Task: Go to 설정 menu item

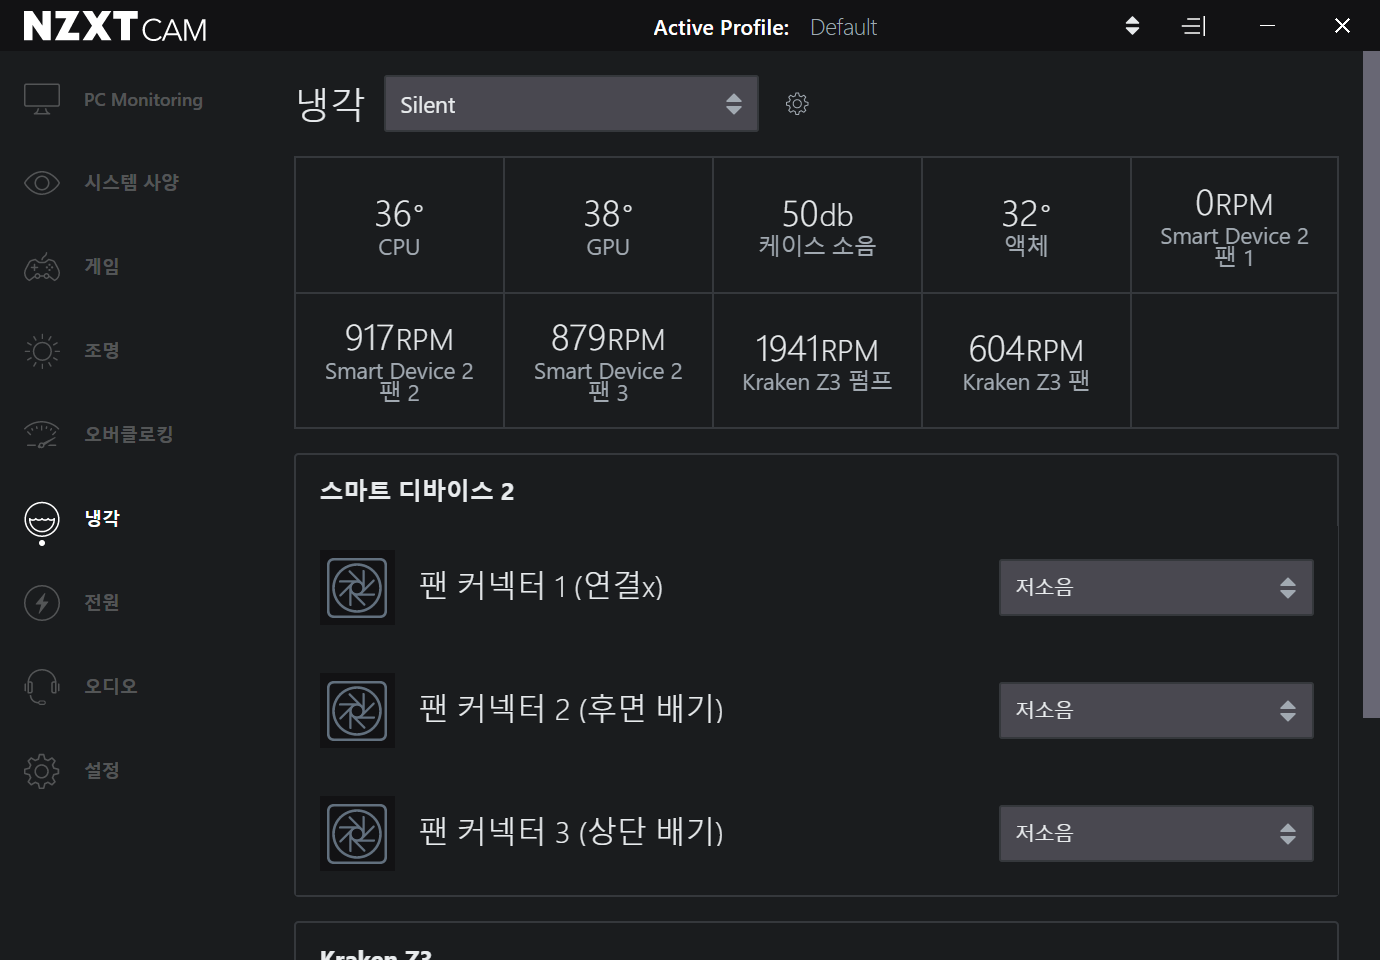Action: click(101, 771)
